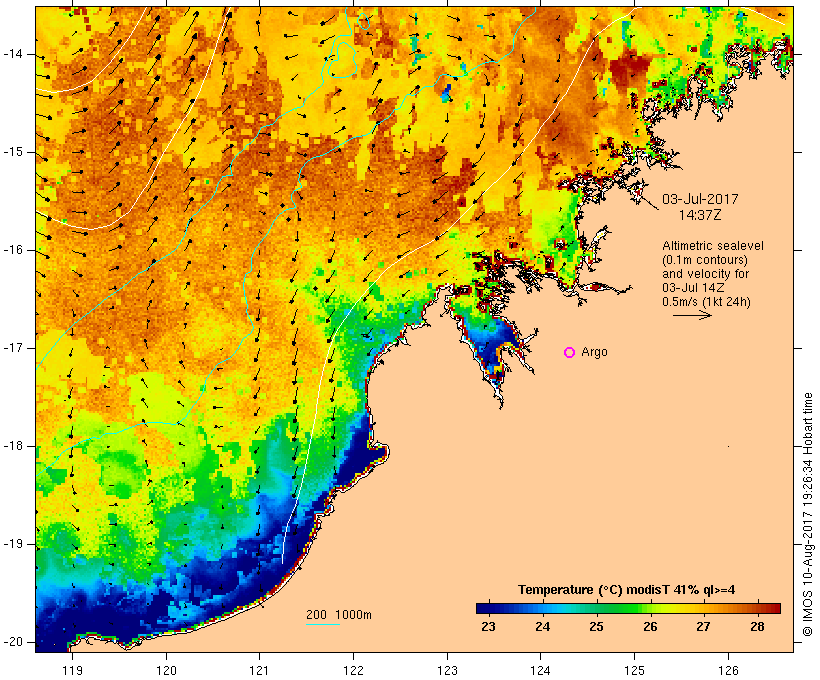This screenshot has height=680, width=820.
Task: Click colorbar tick label '25'
Action: tap(597, 627)
